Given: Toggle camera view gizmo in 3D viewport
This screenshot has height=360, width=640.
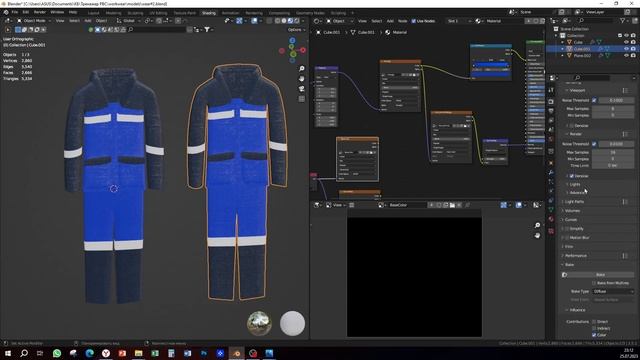Looking at the screenshot, I should [x=302, y=89].
